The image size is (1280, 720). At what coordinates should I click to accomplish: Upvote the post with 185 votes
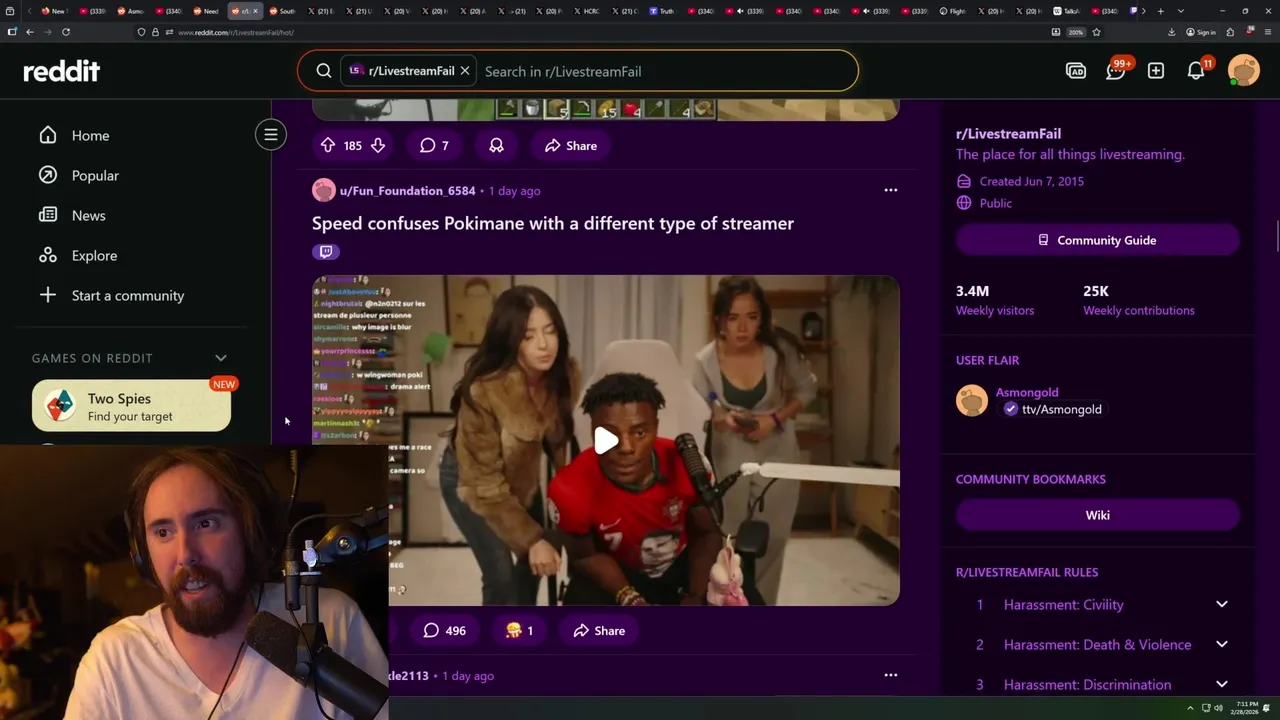[328, 146]
